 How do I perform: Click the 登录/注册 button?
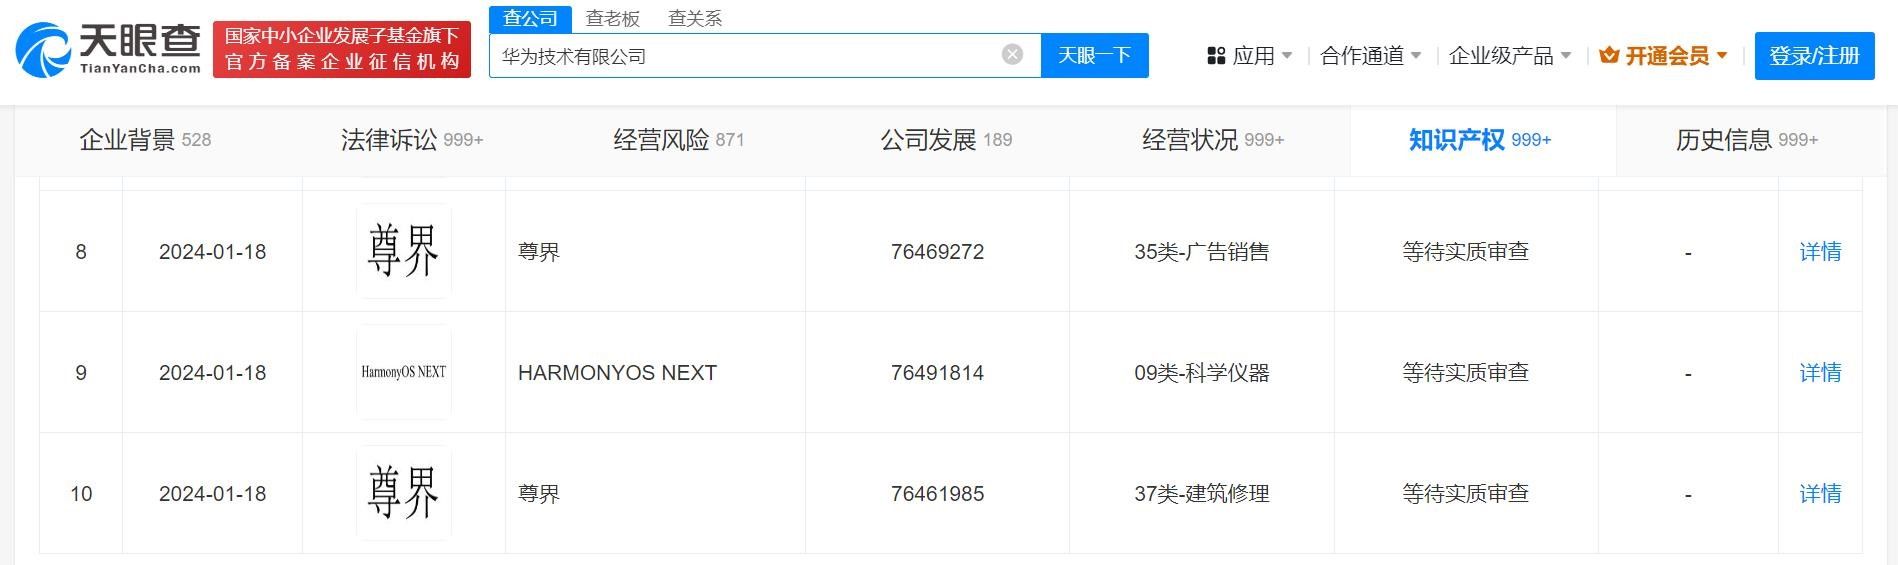pos(1814,56)
